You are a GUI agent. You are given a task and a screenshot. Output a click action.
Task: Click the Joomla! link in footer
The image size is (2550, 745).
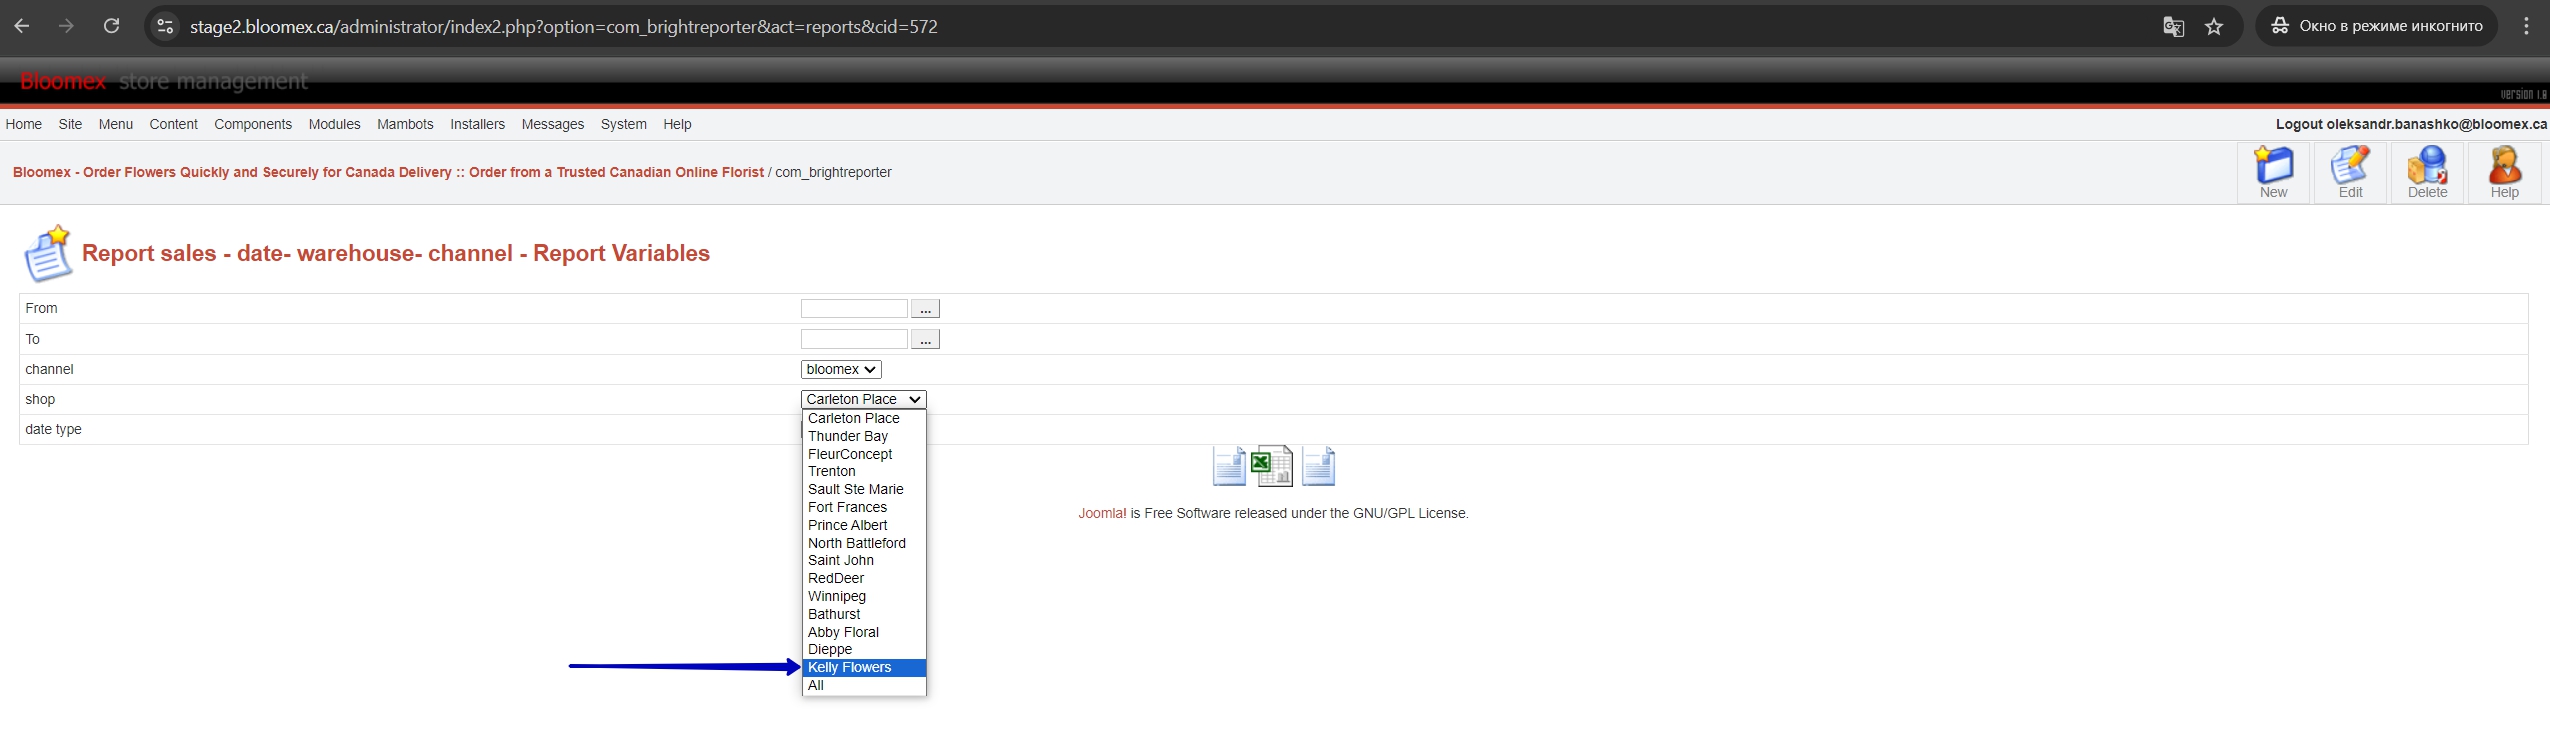[1102, 513]
